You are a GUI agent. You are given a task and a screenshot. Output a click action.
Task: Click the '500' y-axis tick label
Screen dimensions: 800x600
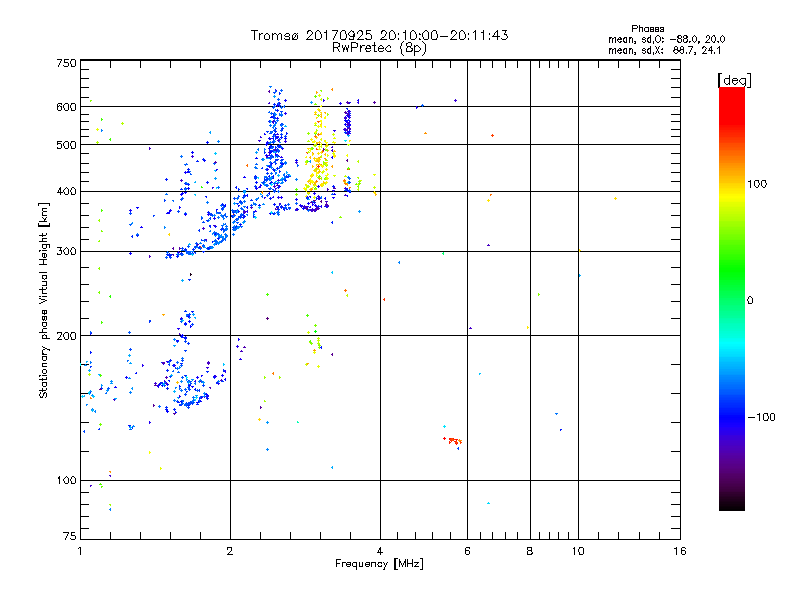[x=66, y=145]
